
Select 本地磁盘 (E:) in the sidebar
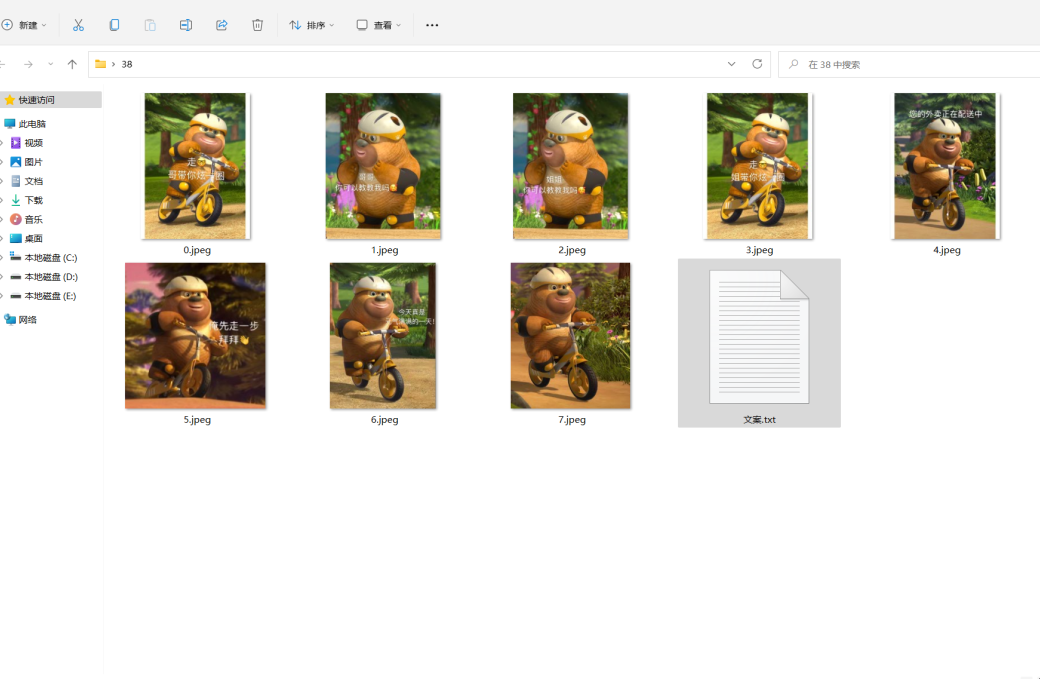point(51,296)
